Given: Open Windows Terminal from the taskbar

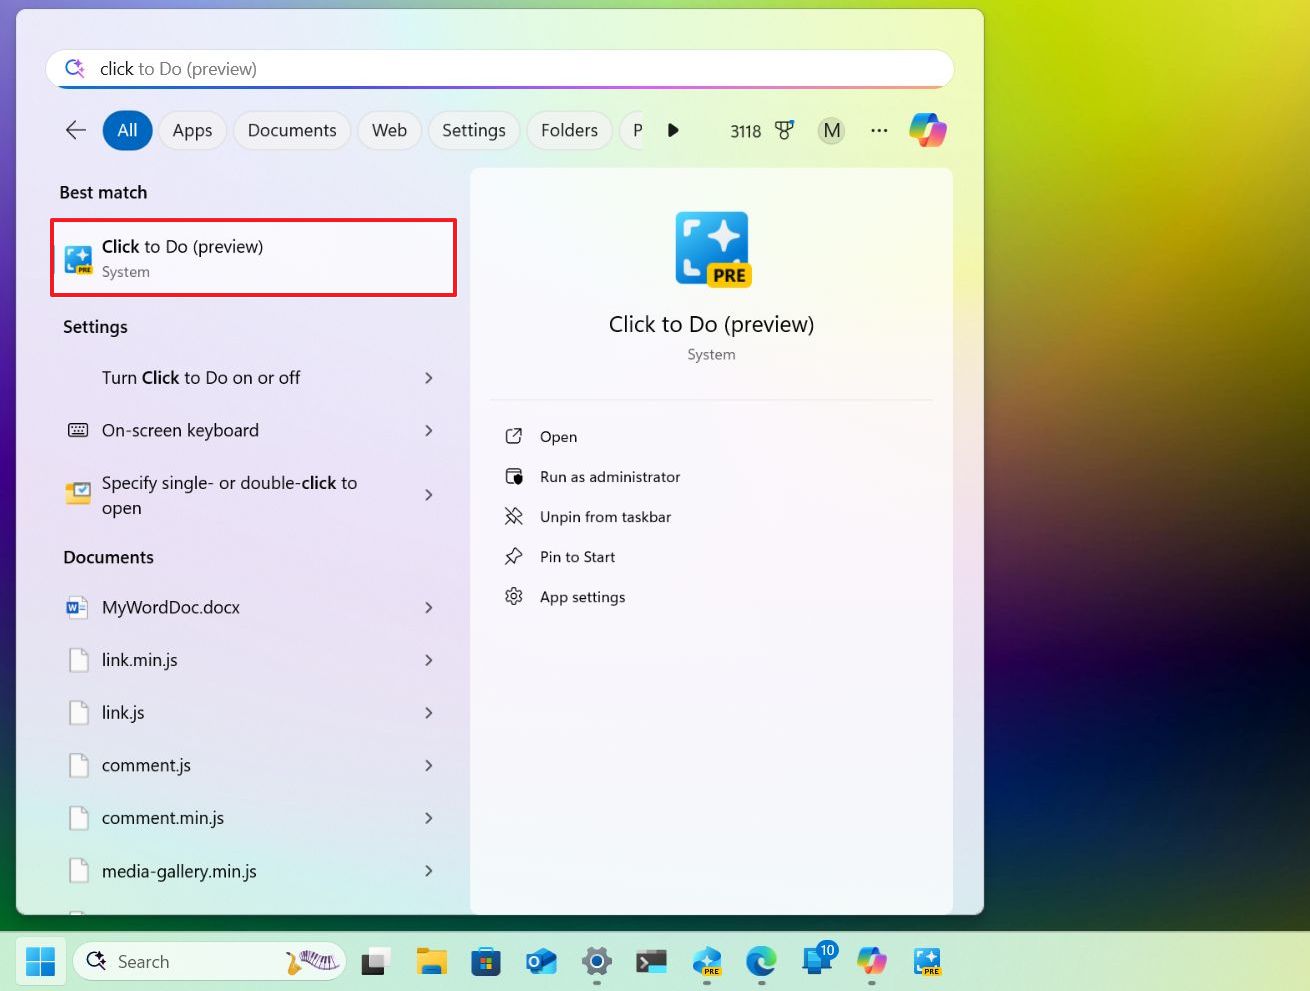Looking at the screenshot, I should tap(651, 961).
